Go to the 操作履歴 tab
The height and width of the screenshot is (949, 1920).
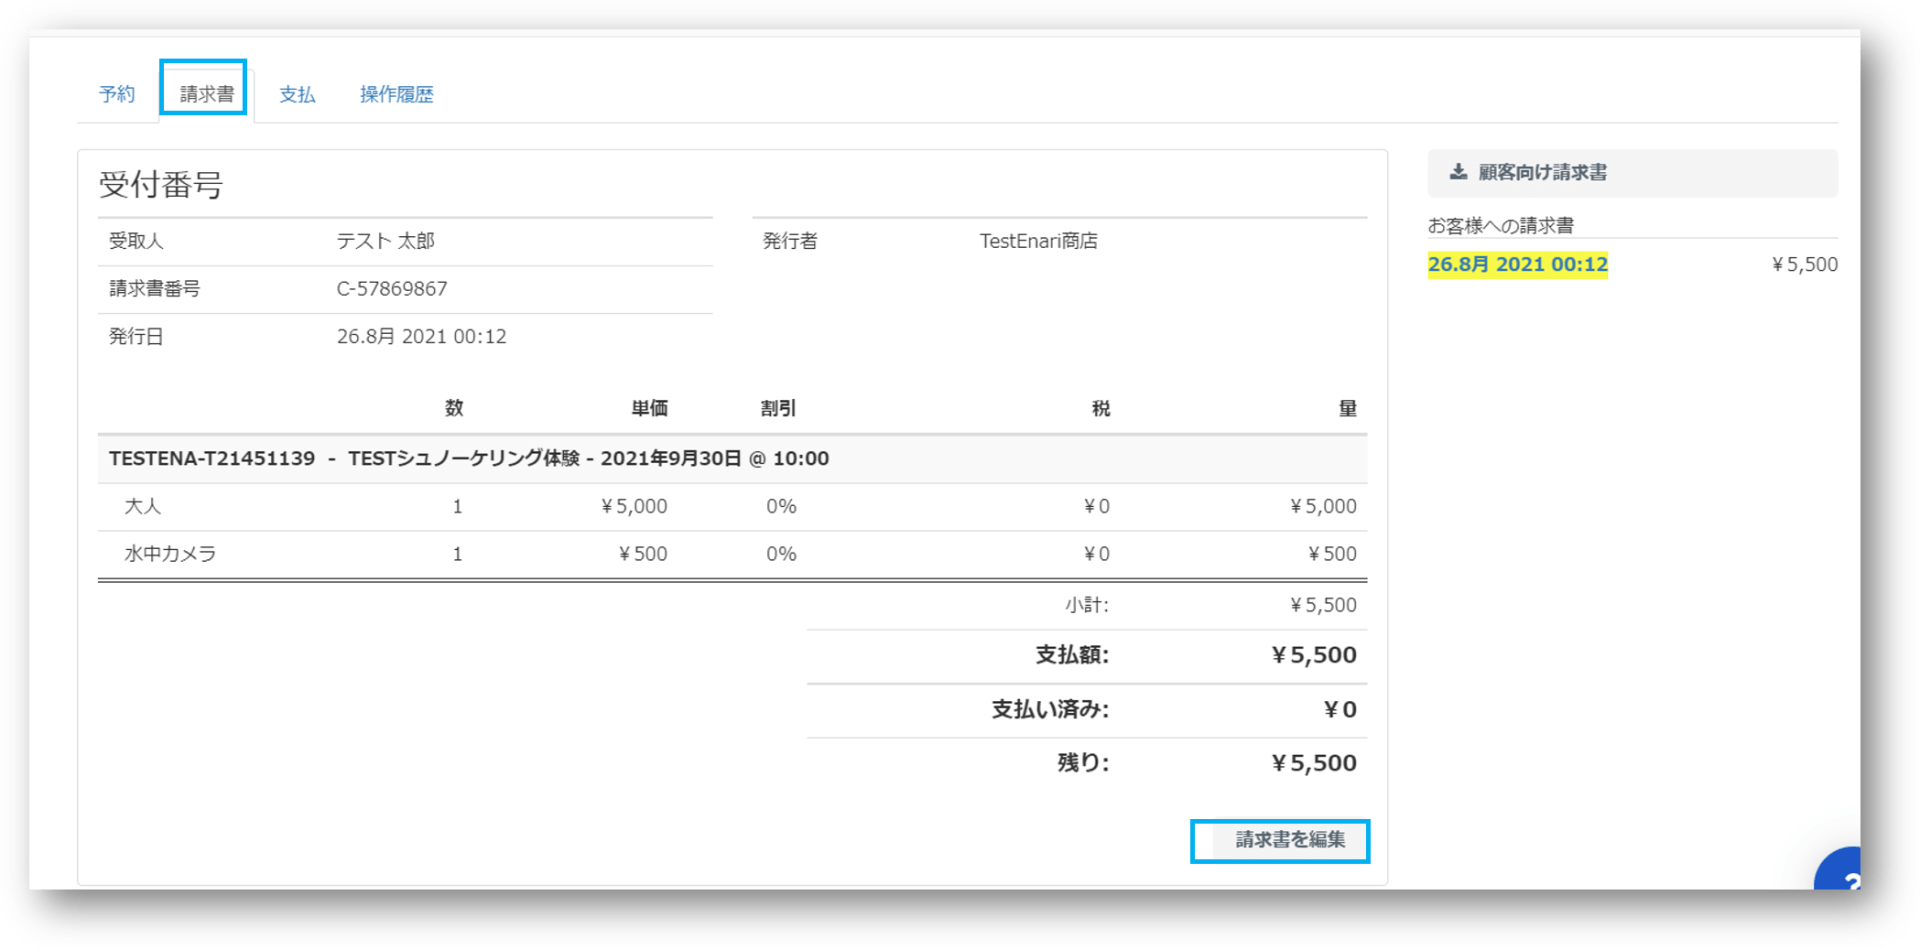[396, 94]
